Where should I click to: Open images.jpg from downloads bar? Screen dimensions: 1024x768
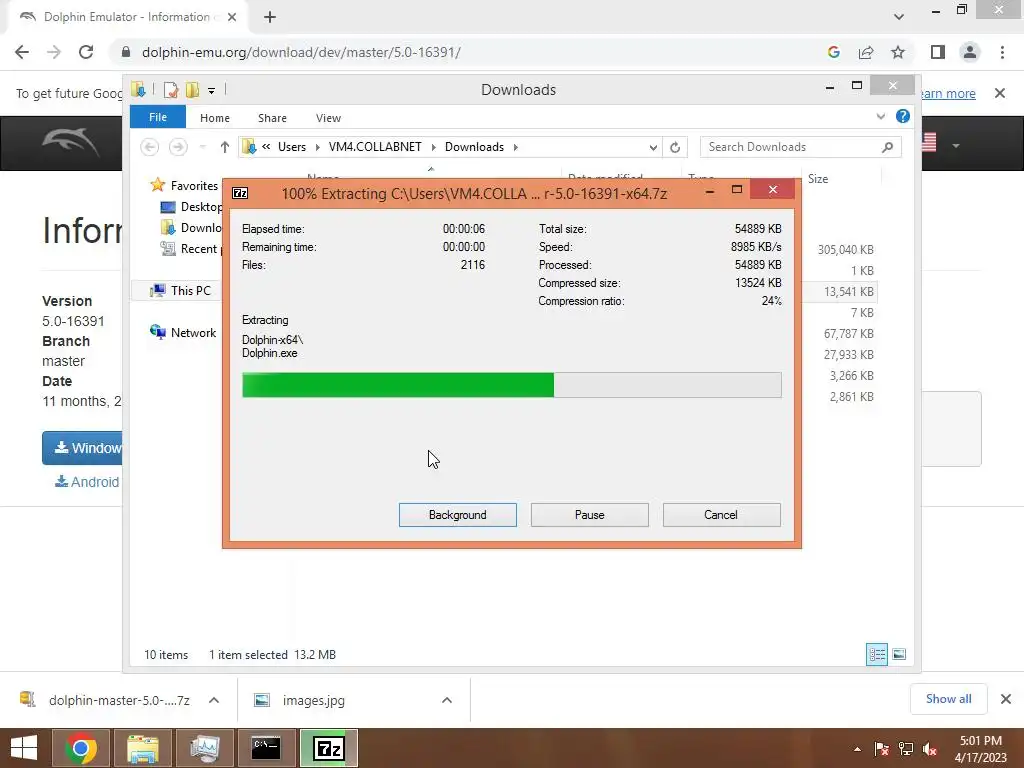(x=313, y=700)
